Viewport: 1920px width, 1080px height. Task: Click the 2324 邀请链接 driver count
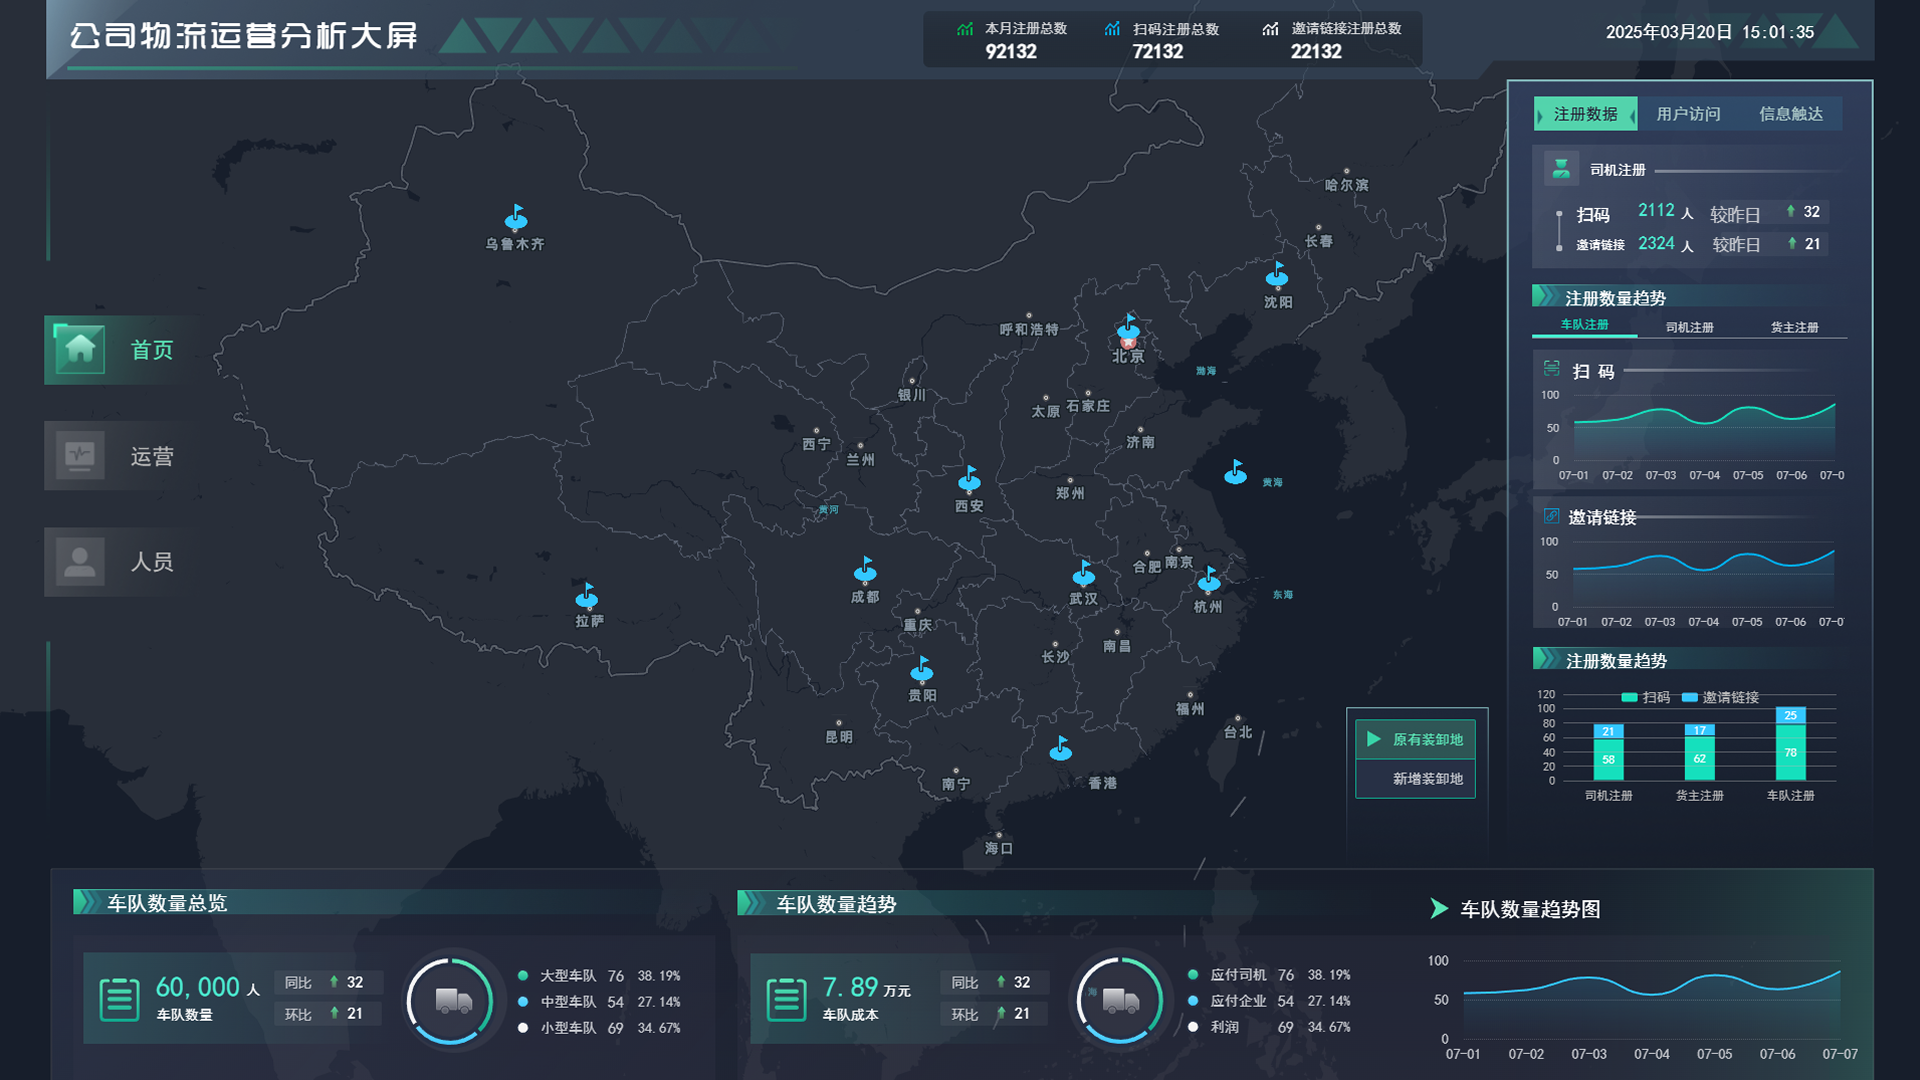coord(1656,243)
